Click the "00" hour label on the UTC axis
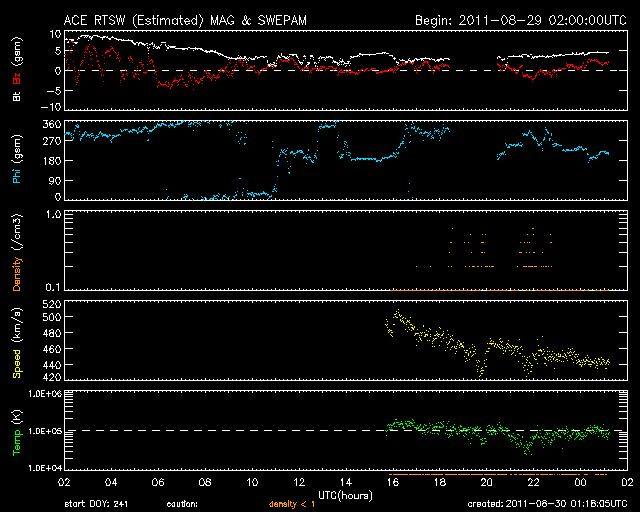640x512 pixels. (x=580, y=482)
